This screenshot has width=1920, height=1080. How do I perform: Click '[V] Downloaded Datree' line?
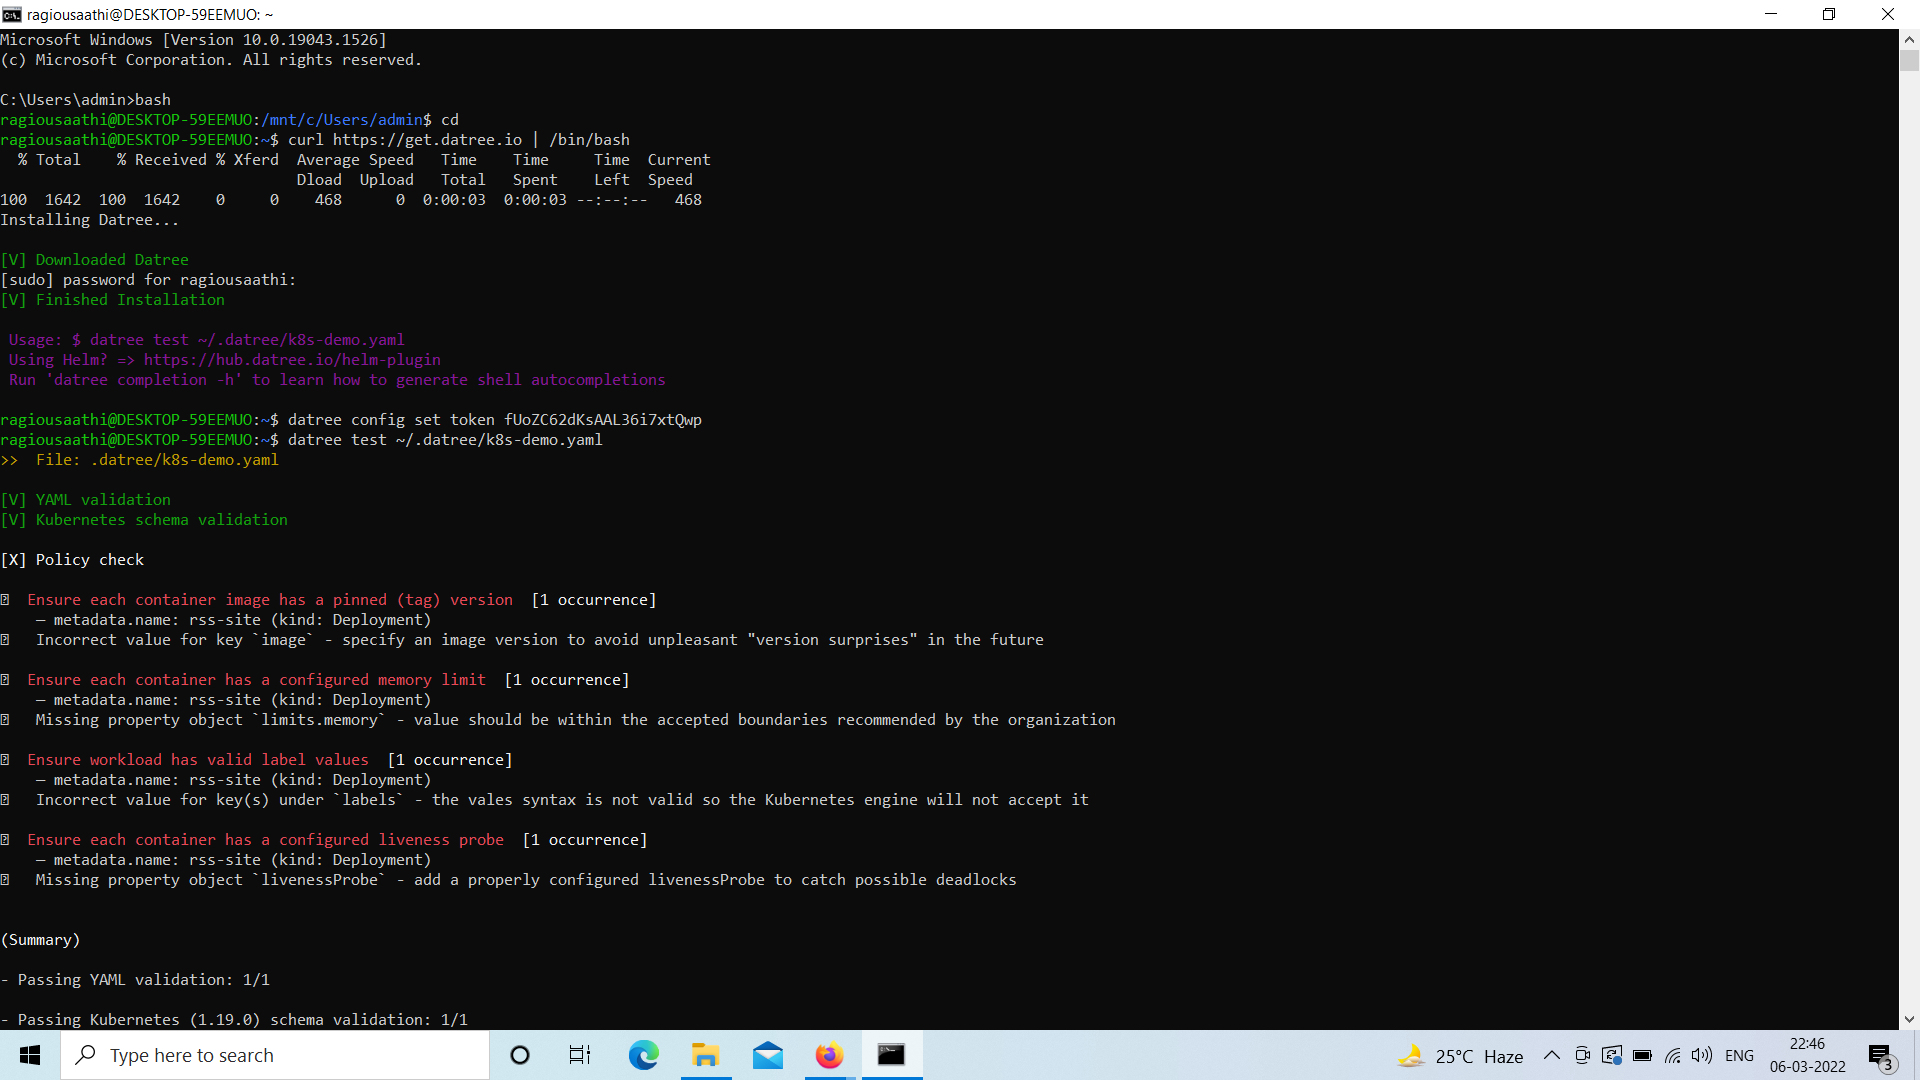95,260
